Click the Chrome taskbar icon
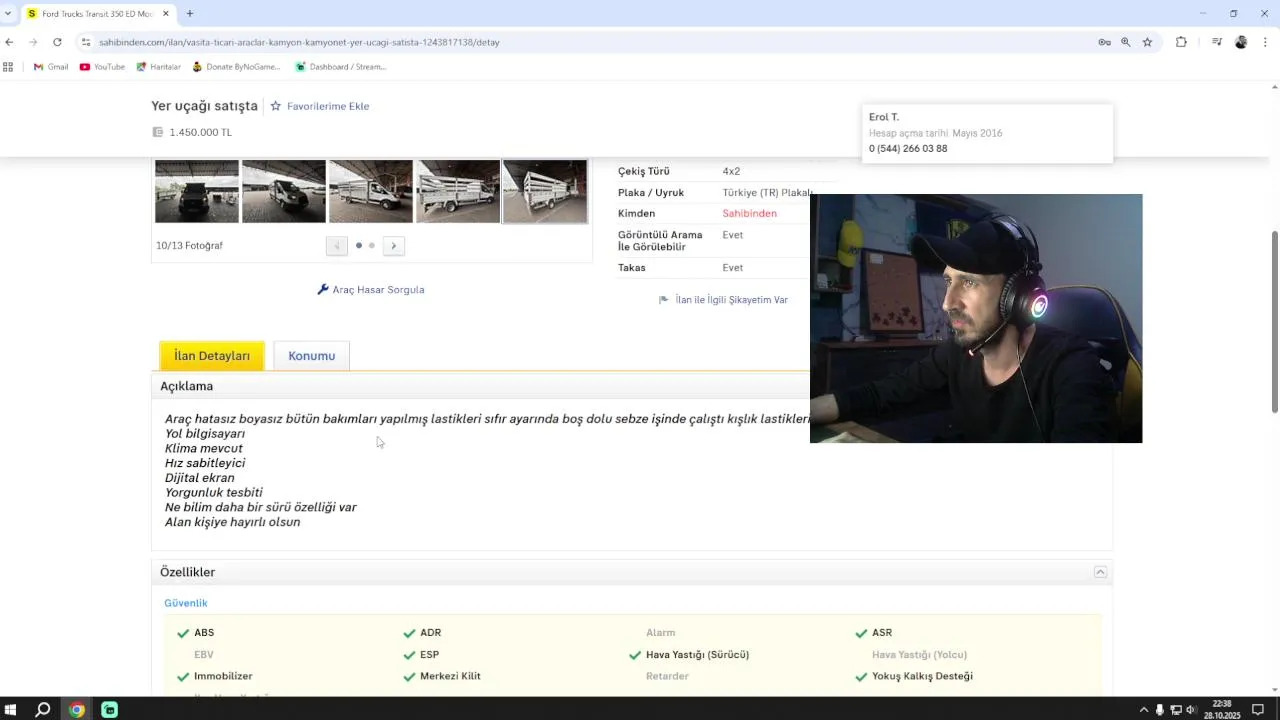This screenshot has height=720, width=1280. click(77, 710)
